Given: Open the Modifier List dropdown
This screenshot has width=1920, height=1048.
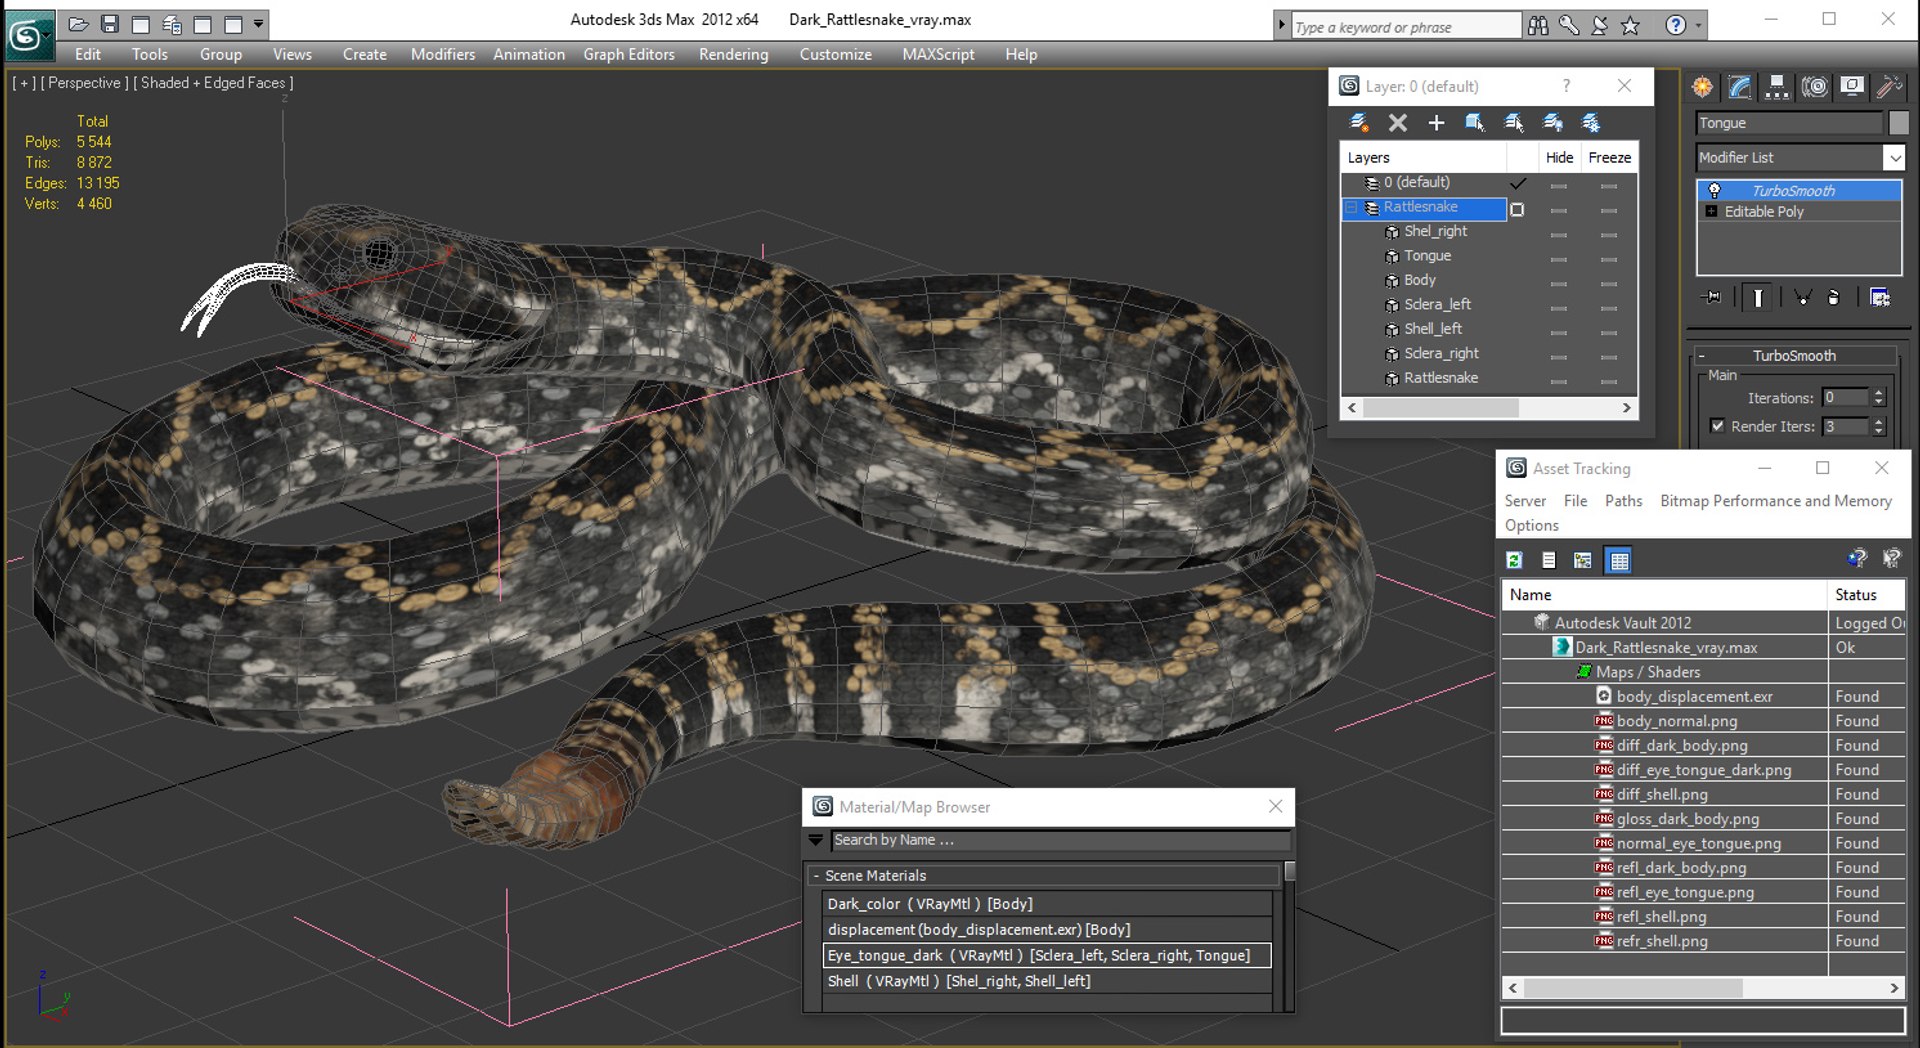Looking at the screenshot, I should click(x=1894, y=158).
